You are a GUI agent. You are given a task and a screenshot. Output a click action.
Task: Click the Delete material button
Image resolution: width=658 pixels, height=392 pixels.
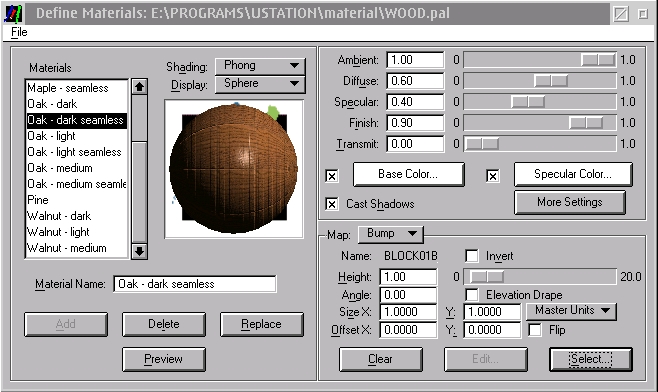pos(164,324)
